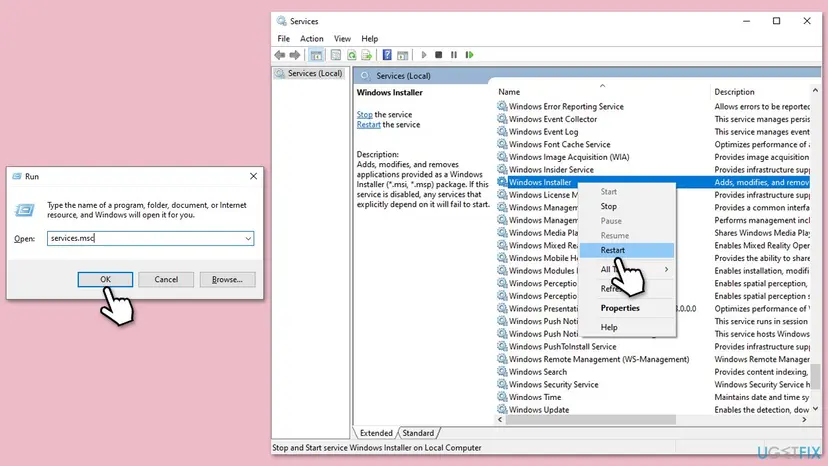Image resolution: width=828 pixels, height=466 pixels.
Task: Stop the service with the toolbar stop icon
Action: (438, 55)
